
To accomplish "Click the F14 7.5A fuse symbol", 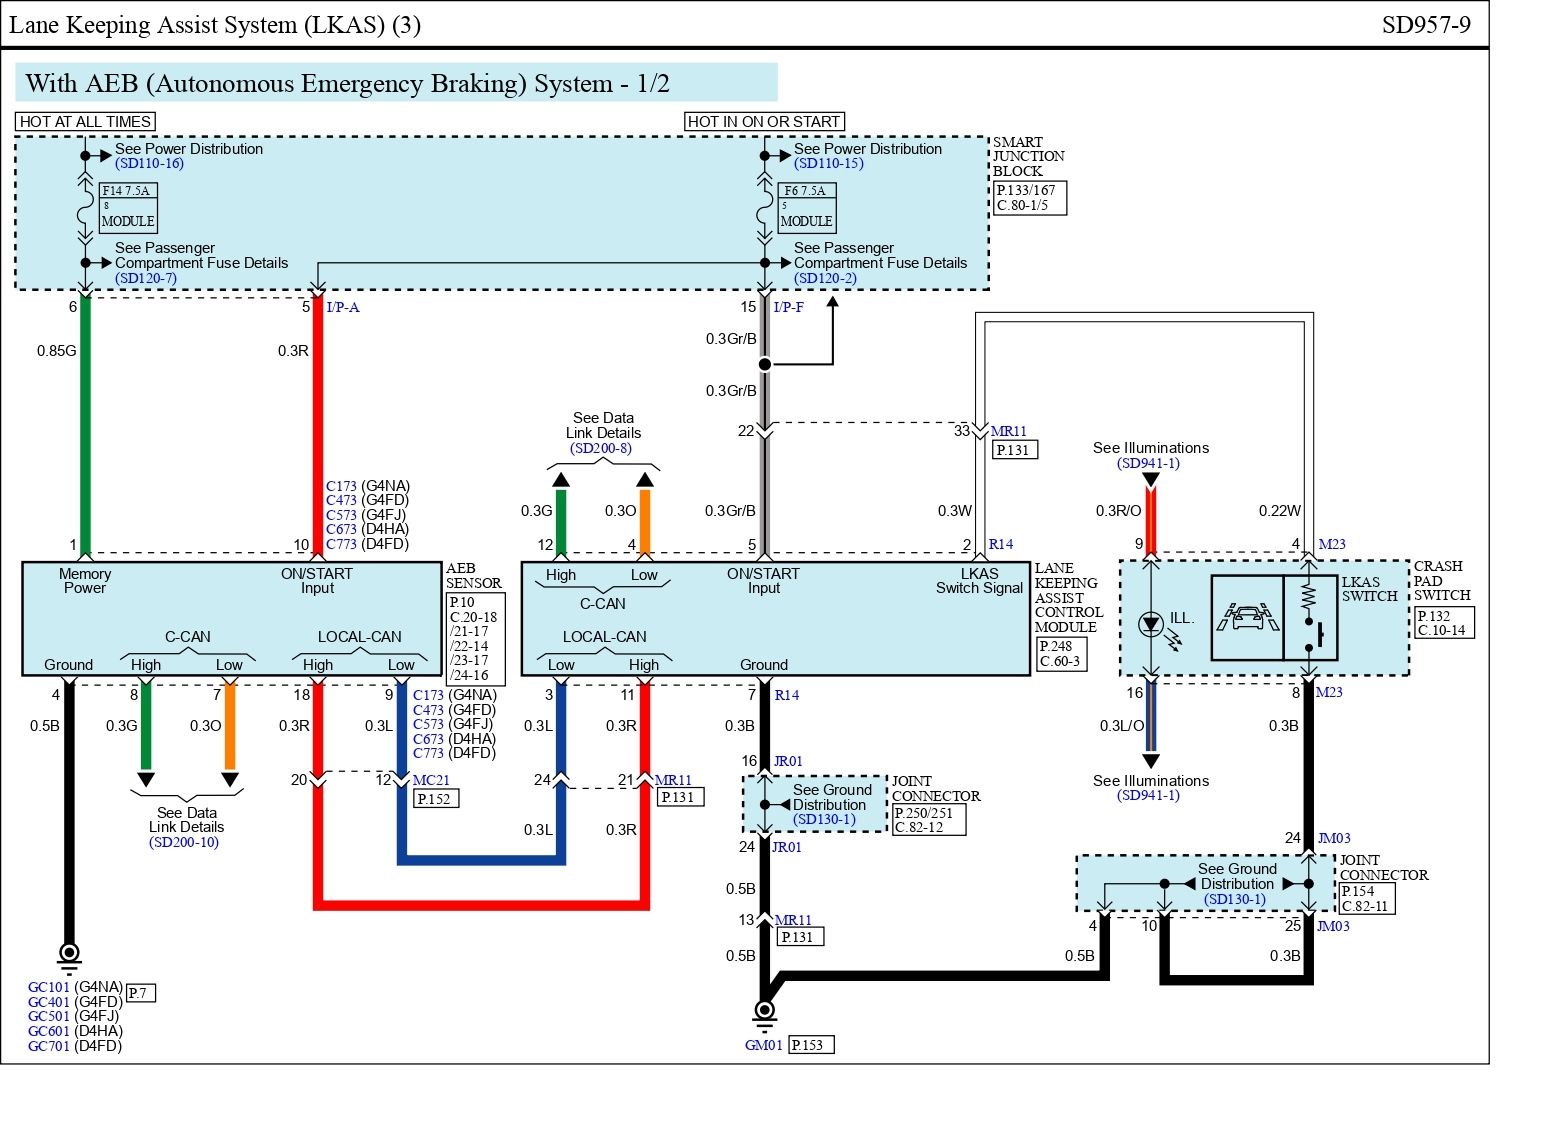I will click(85, 206).
